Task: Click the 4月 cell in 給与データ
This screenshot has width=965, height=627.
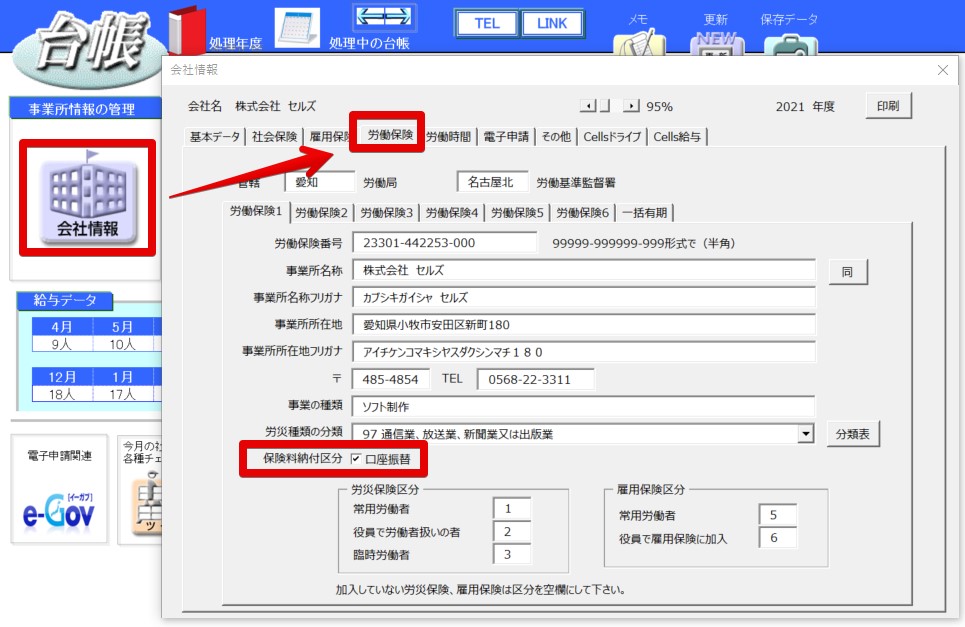Action: pyautogui.click(x=62, y=327)
